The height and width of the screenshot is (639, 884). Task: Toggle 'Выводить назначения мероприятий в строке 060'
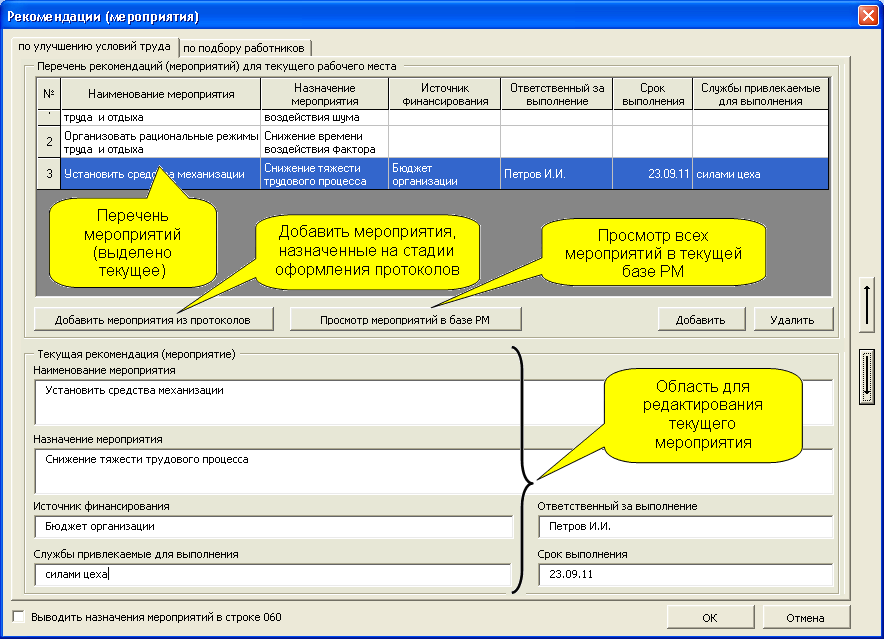(x=19, y=617)
